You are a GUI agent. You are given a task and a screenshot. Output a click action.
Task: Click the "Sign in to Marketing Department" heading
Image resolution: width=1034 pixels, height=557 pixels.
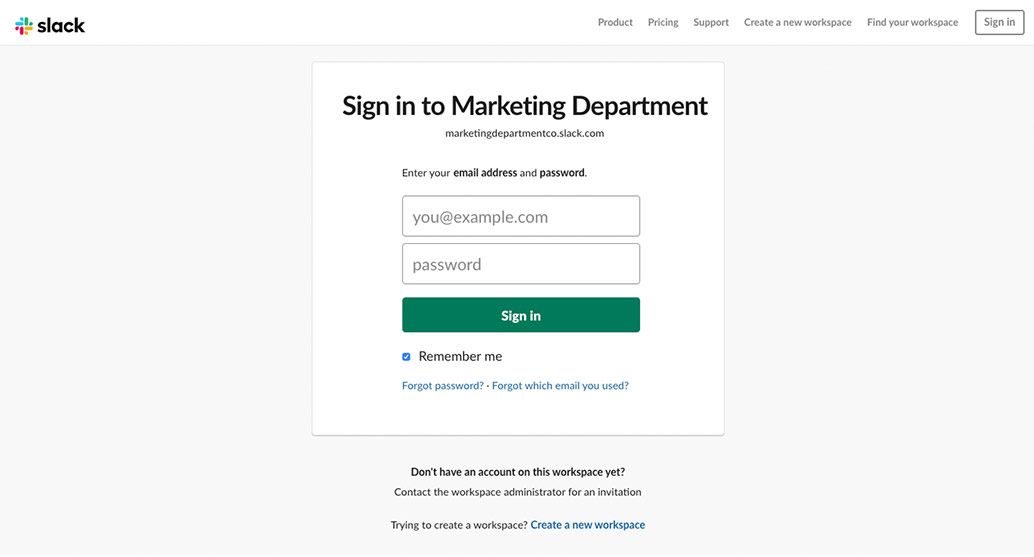pyautogui.click(x=524, y=105)
